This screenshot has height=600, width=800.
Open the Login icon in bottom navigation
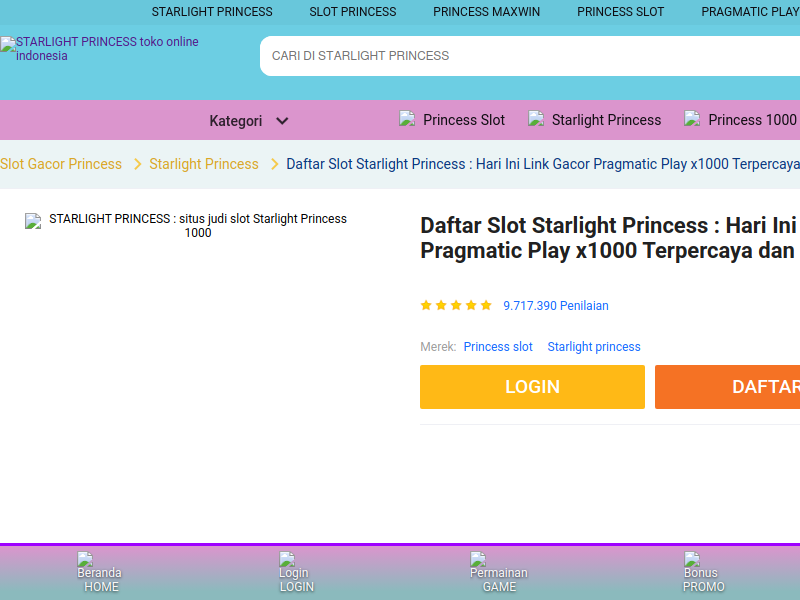click(287, 559)
